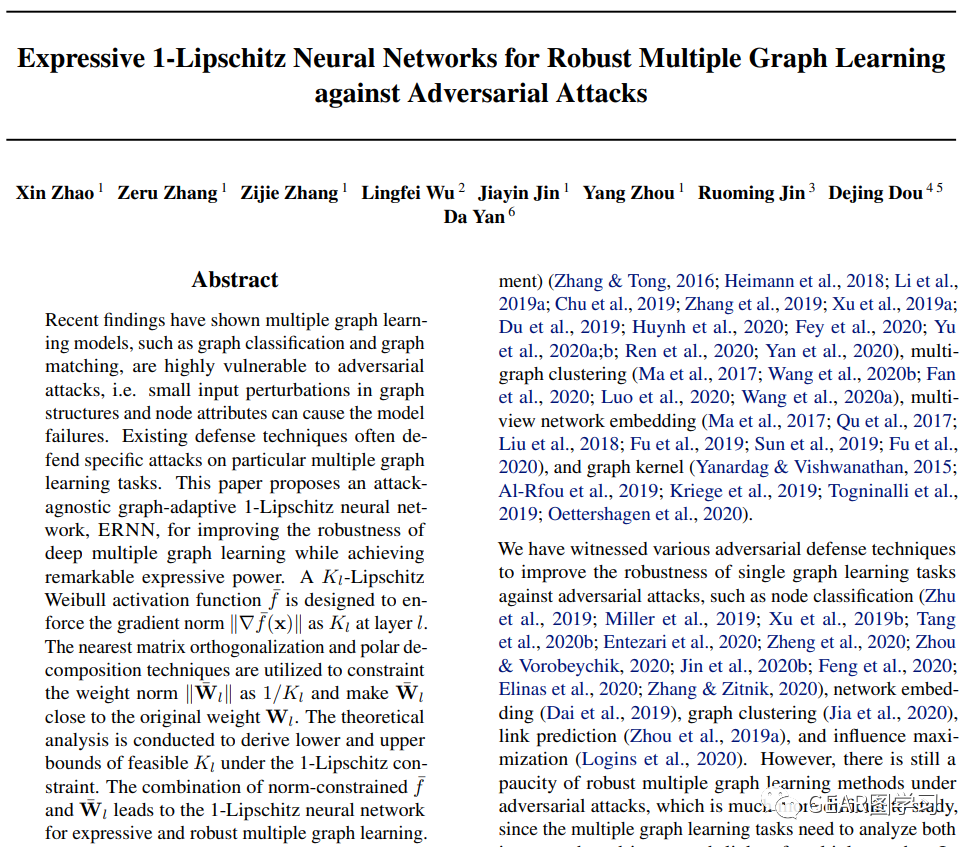971x847 pixels.
Task: Open the Logins et al., 2020 citation
Action: (661, 759)
